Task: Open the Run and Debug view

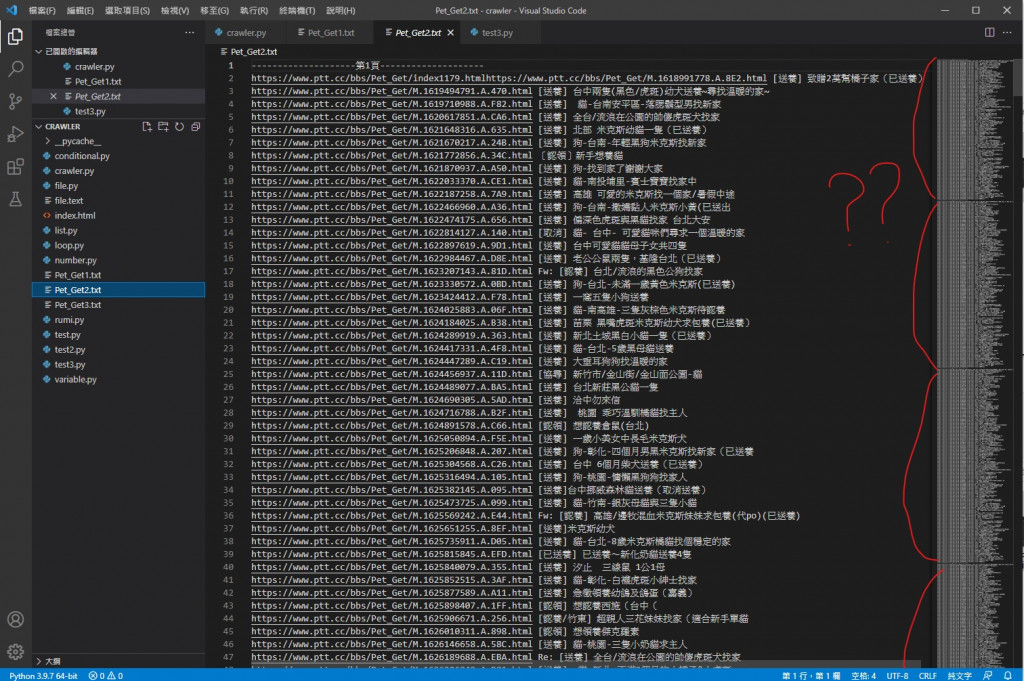Action: 15,134
